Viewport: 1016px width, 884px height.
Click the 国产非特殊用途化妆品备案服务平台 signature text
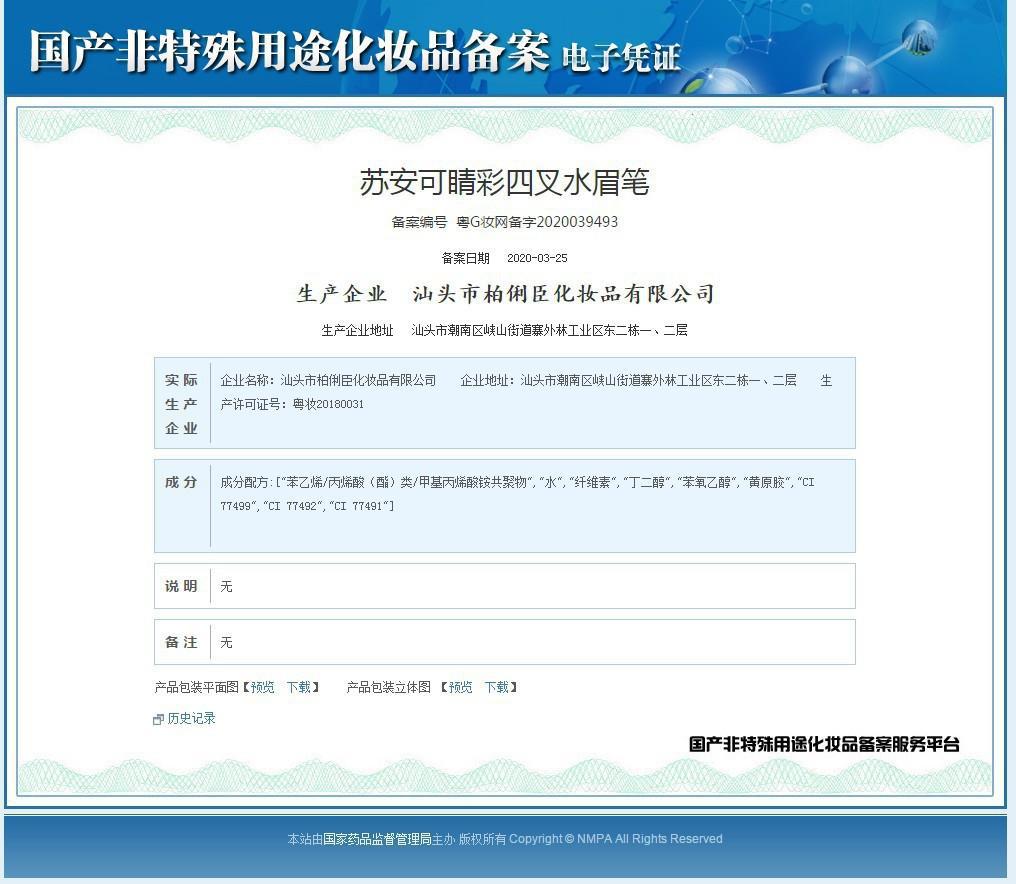(x=824, y=744)
